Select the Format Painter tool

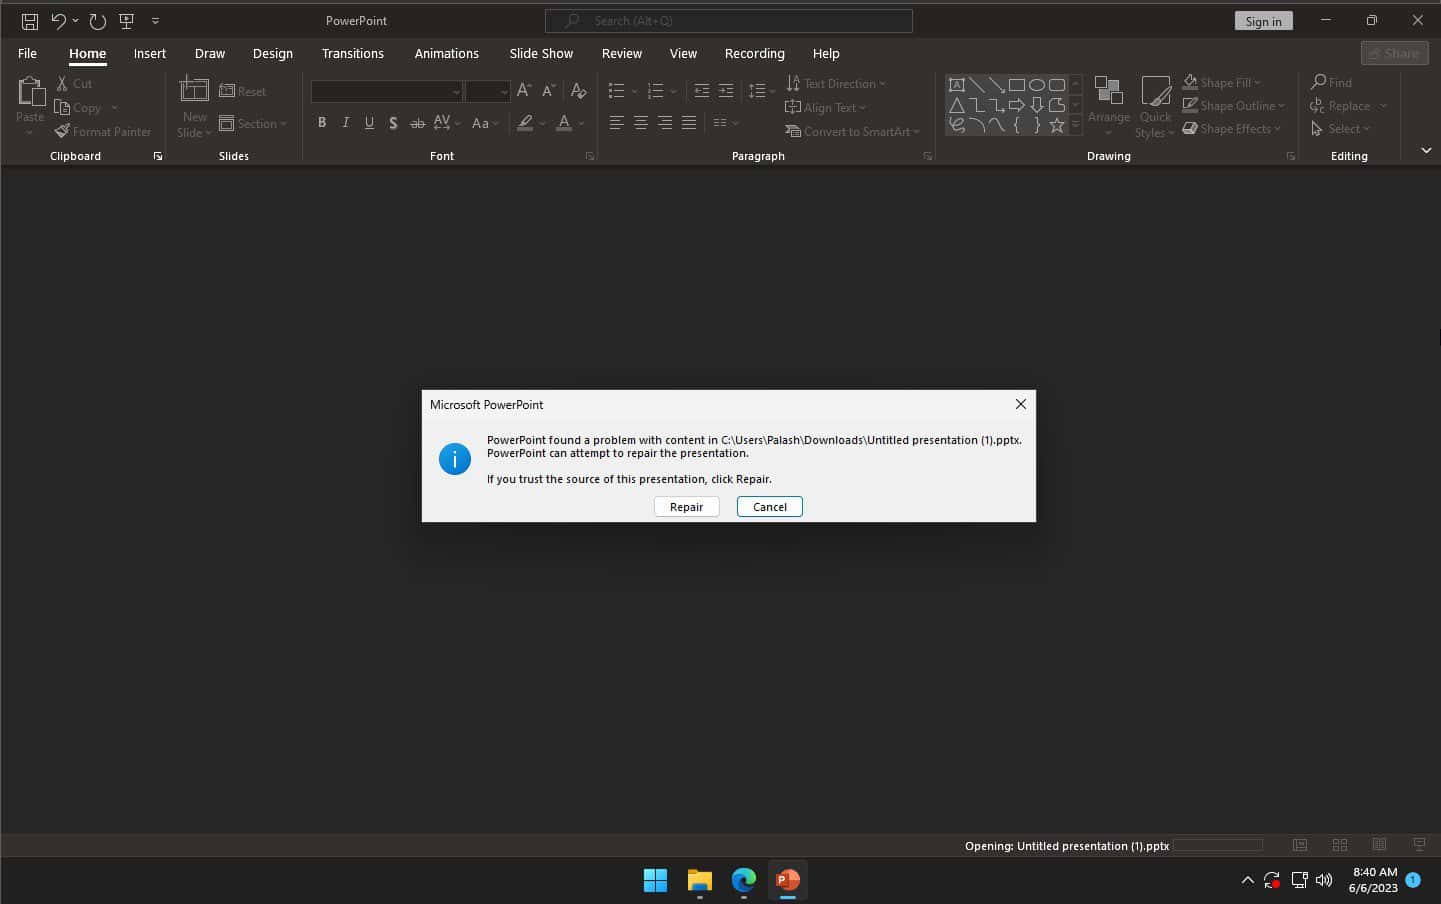(x=103, y=131)
